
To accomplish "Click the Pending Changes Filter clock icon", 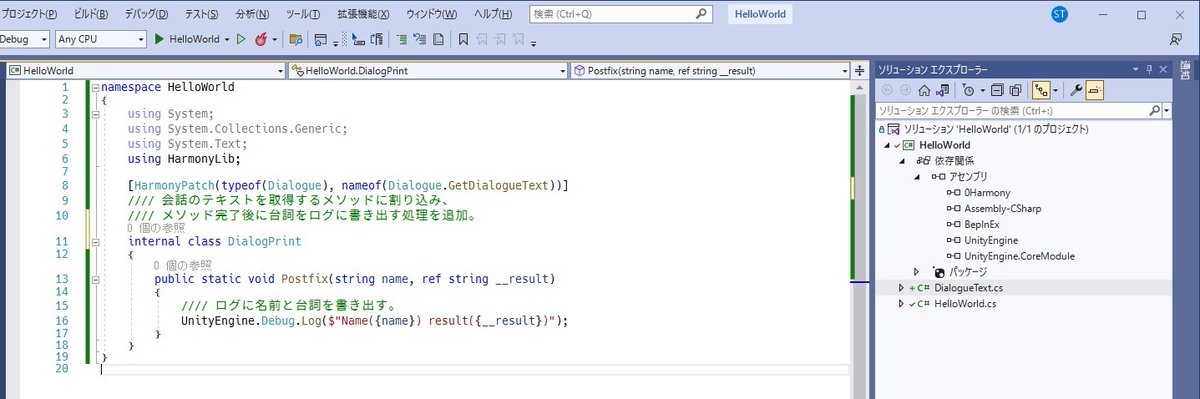I will point(967,90).
